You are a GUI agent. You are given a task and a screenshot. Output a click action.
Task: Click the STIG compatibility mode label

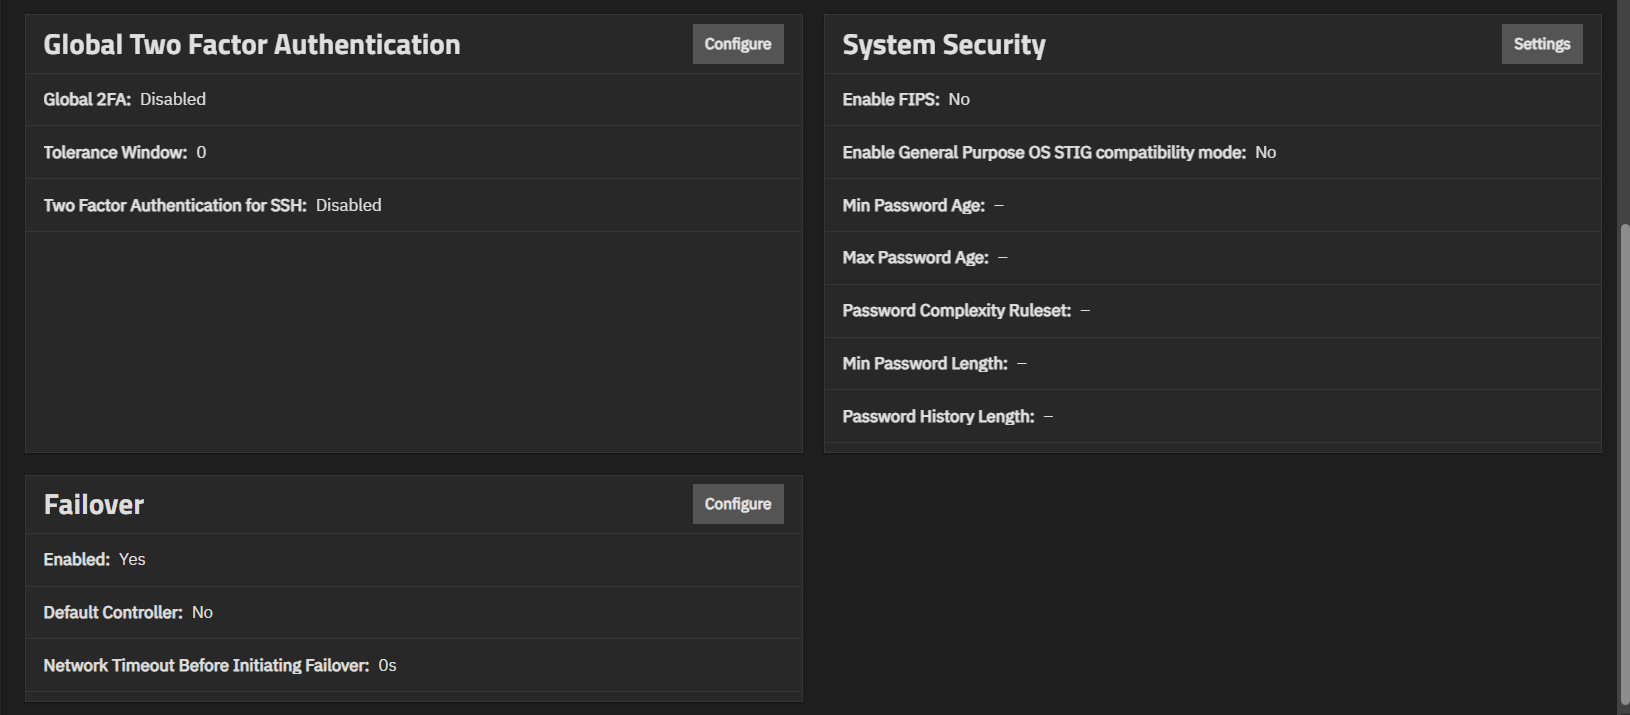pos(1044,152)
